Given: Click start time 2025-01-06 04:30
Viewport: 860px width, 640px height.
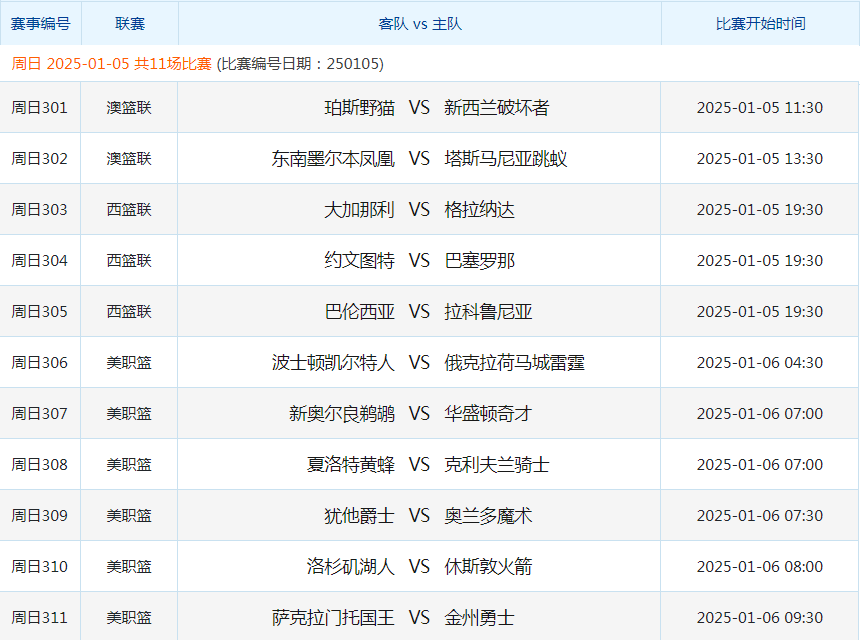Looking at the screenshot, I should (760, 363).
